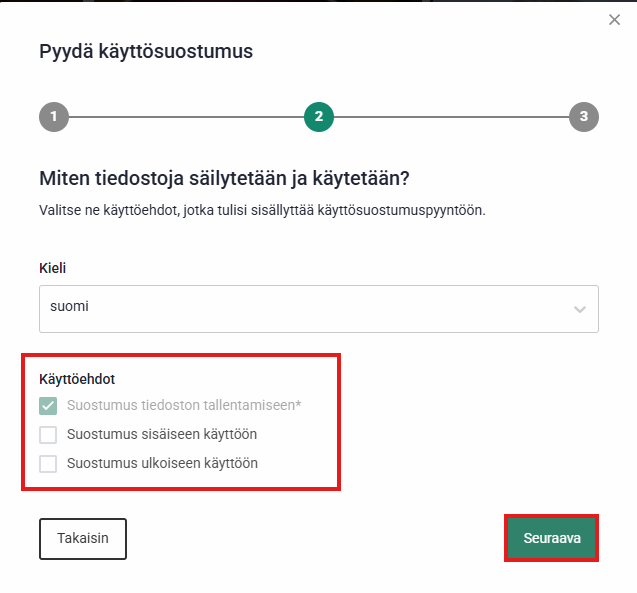The height and width of the screenshot is (593, 637).
Task: Select the 'suomi' language value
Action: point(70,307)
